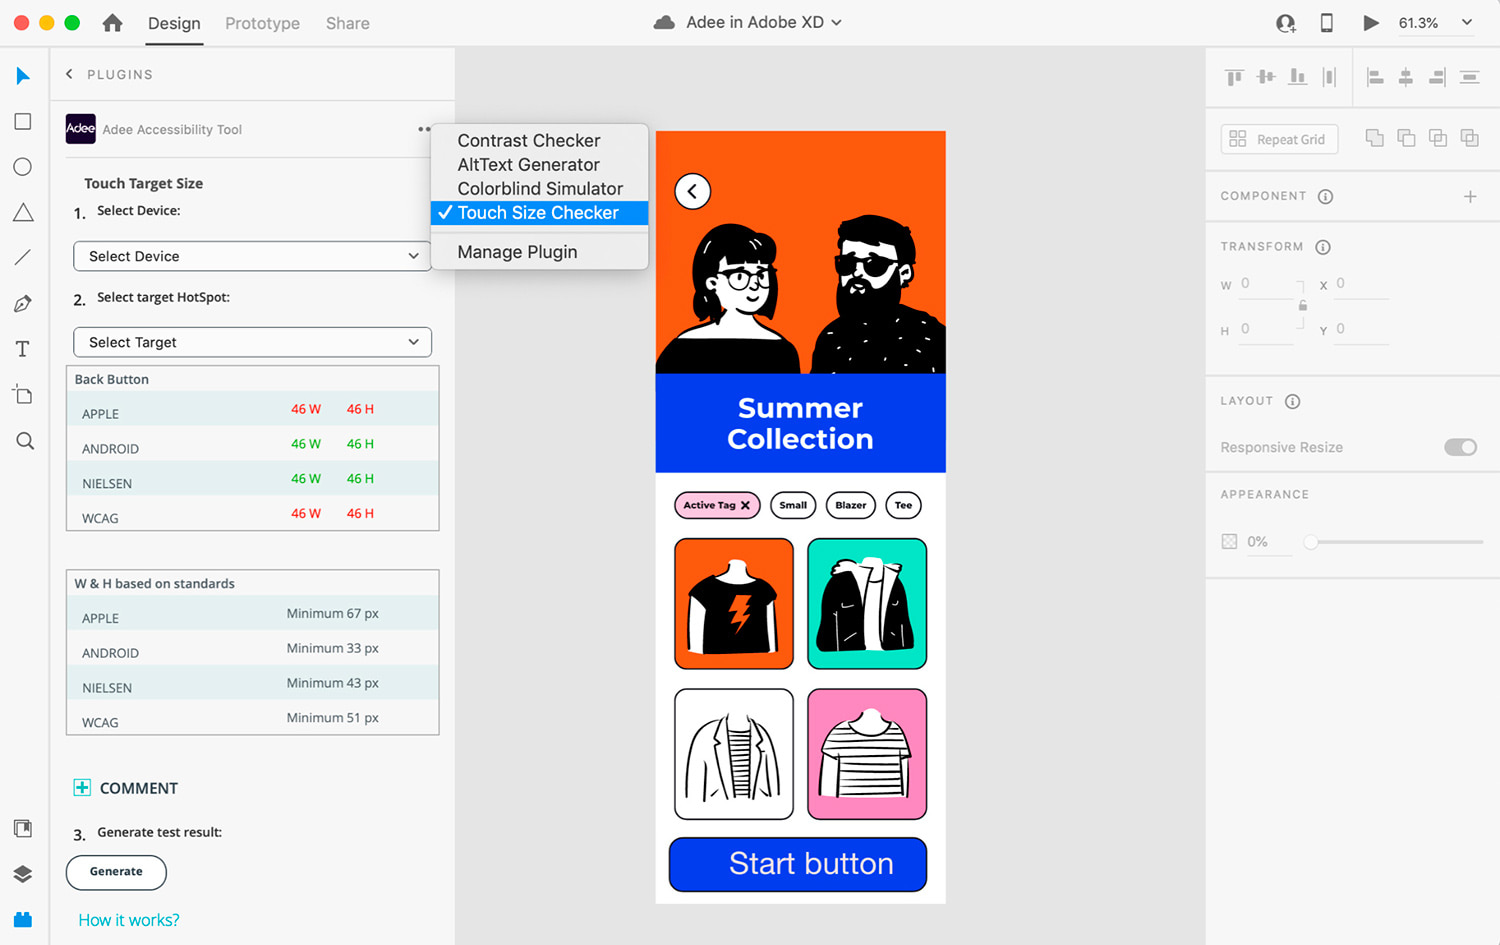Open the Assets panel icon
This screenshot has width=1500, height=945.
point(23,828)
